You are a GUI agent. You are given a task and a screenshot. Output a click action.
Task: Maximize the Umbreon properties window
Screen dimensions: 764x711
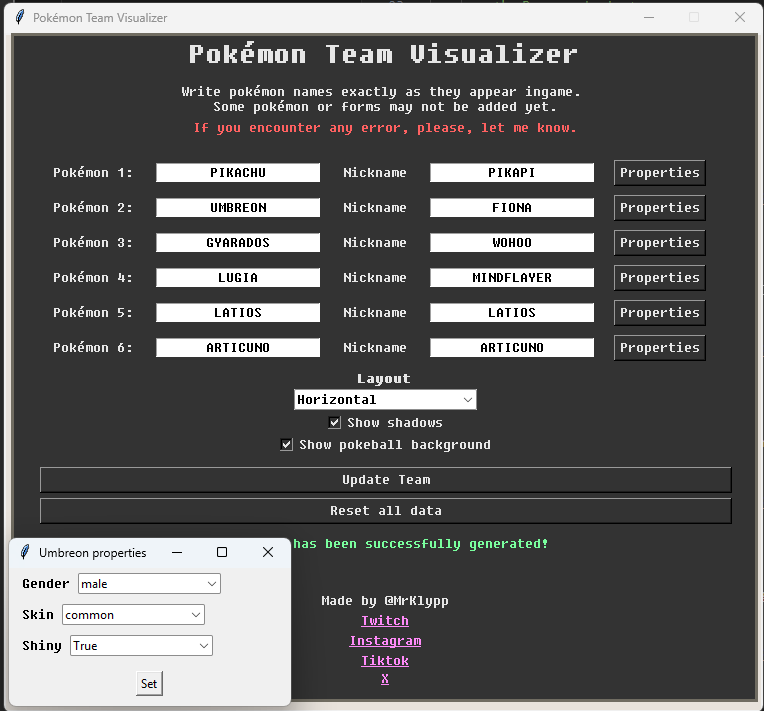tap(222, 552)
